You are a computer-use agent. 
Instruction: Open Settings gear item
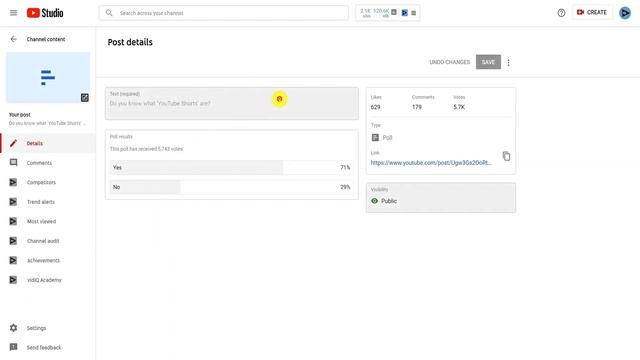coord(48,328)
